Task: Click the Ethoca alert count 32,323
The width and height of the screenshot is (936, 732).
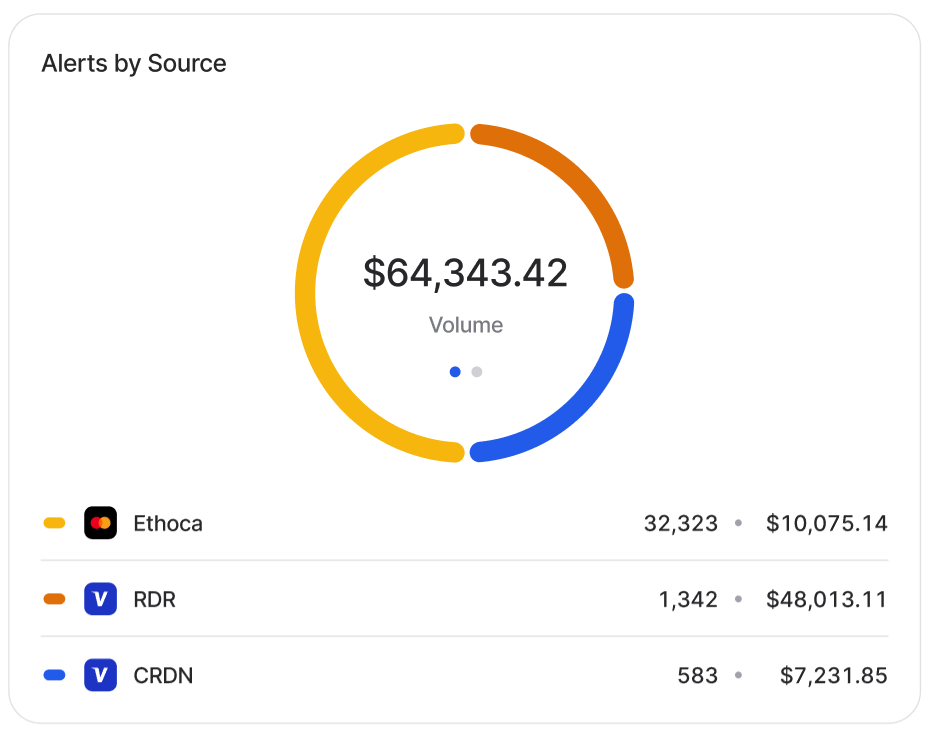Action: click(681, 523)
